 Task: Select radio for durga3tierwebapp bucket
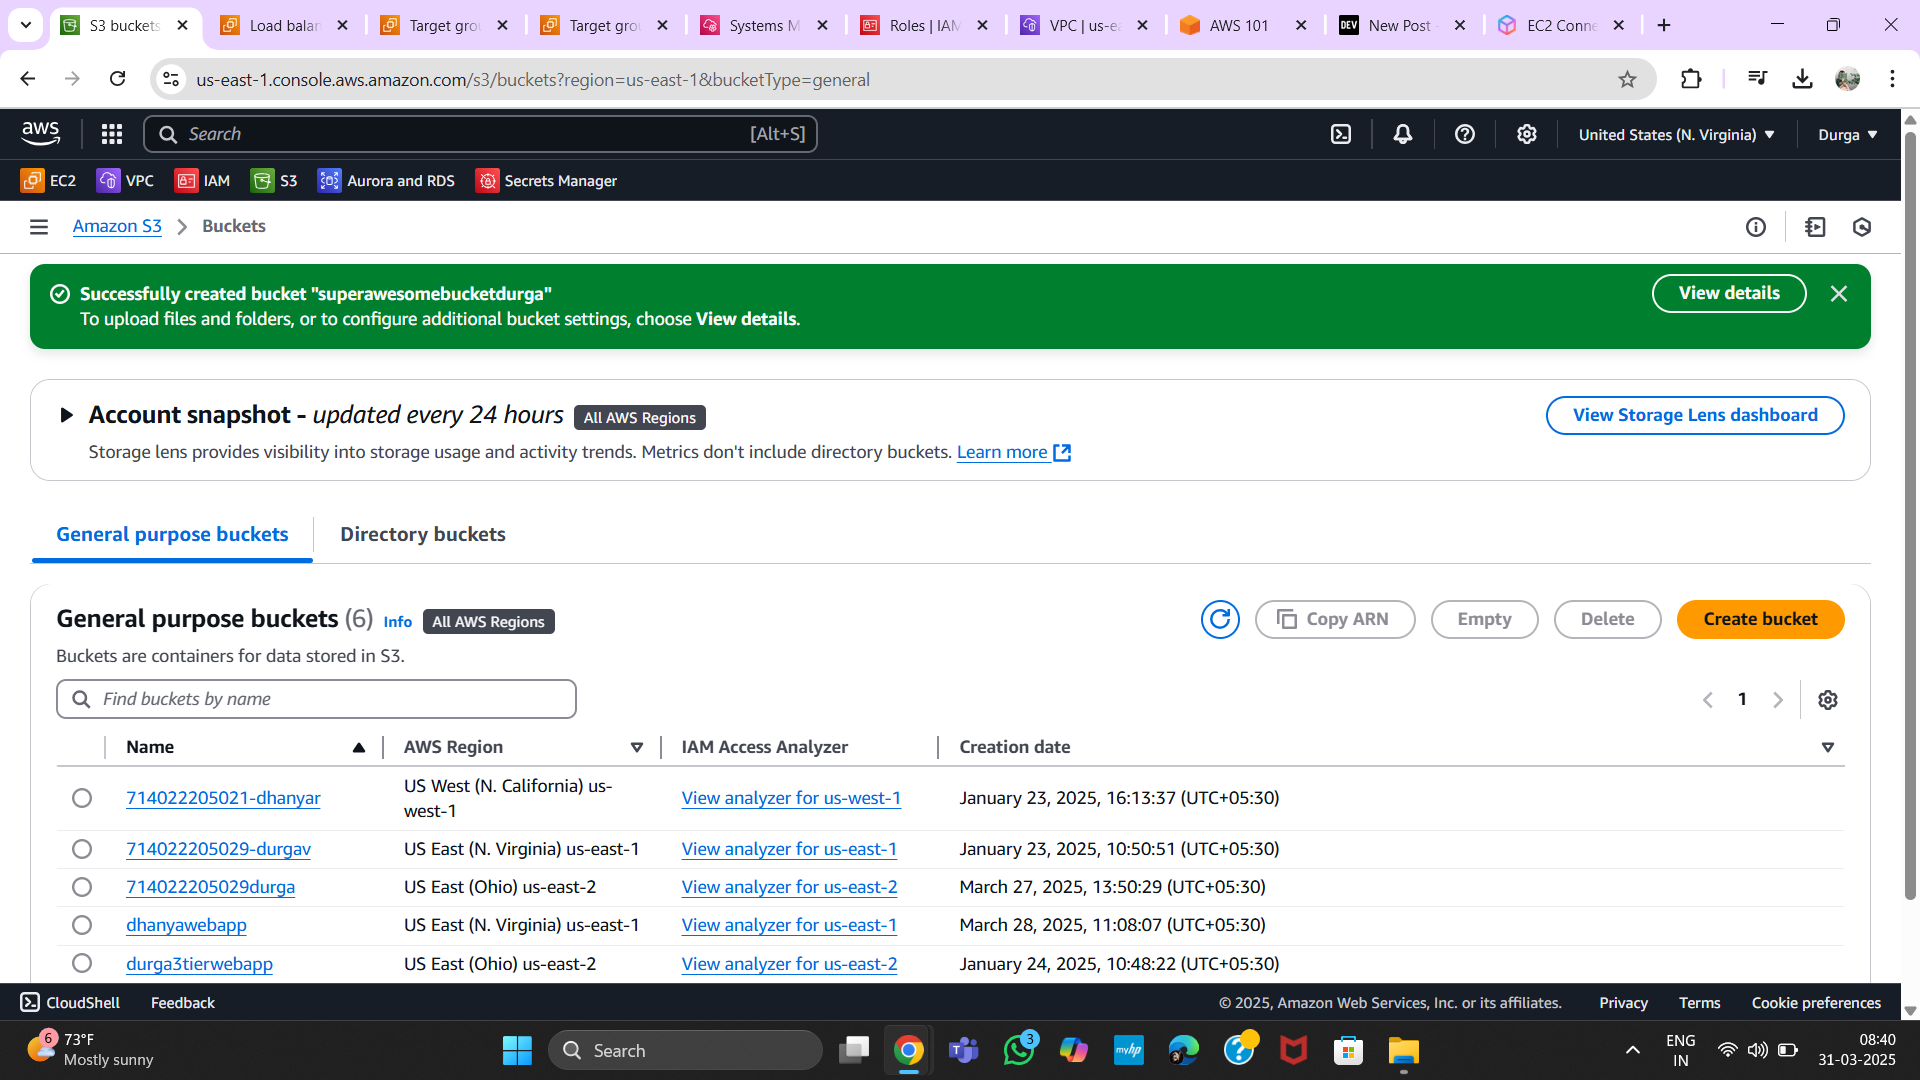pos(82,963)
